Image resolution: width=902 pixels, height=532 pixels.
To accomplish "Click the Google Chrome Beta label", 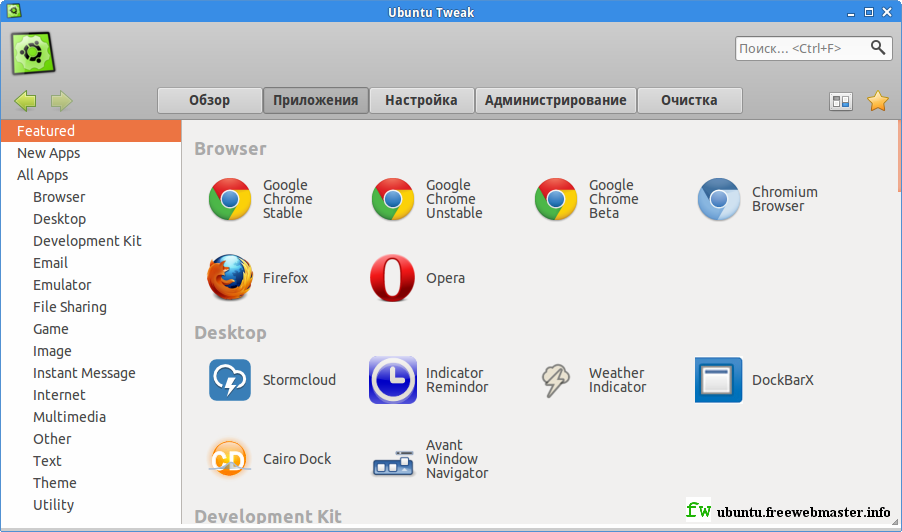I will click(613, 199).
